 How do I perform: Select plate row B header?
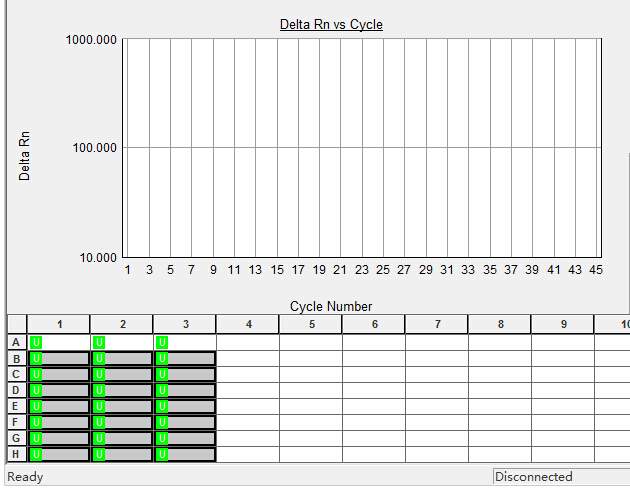click(x=17, y=359)
